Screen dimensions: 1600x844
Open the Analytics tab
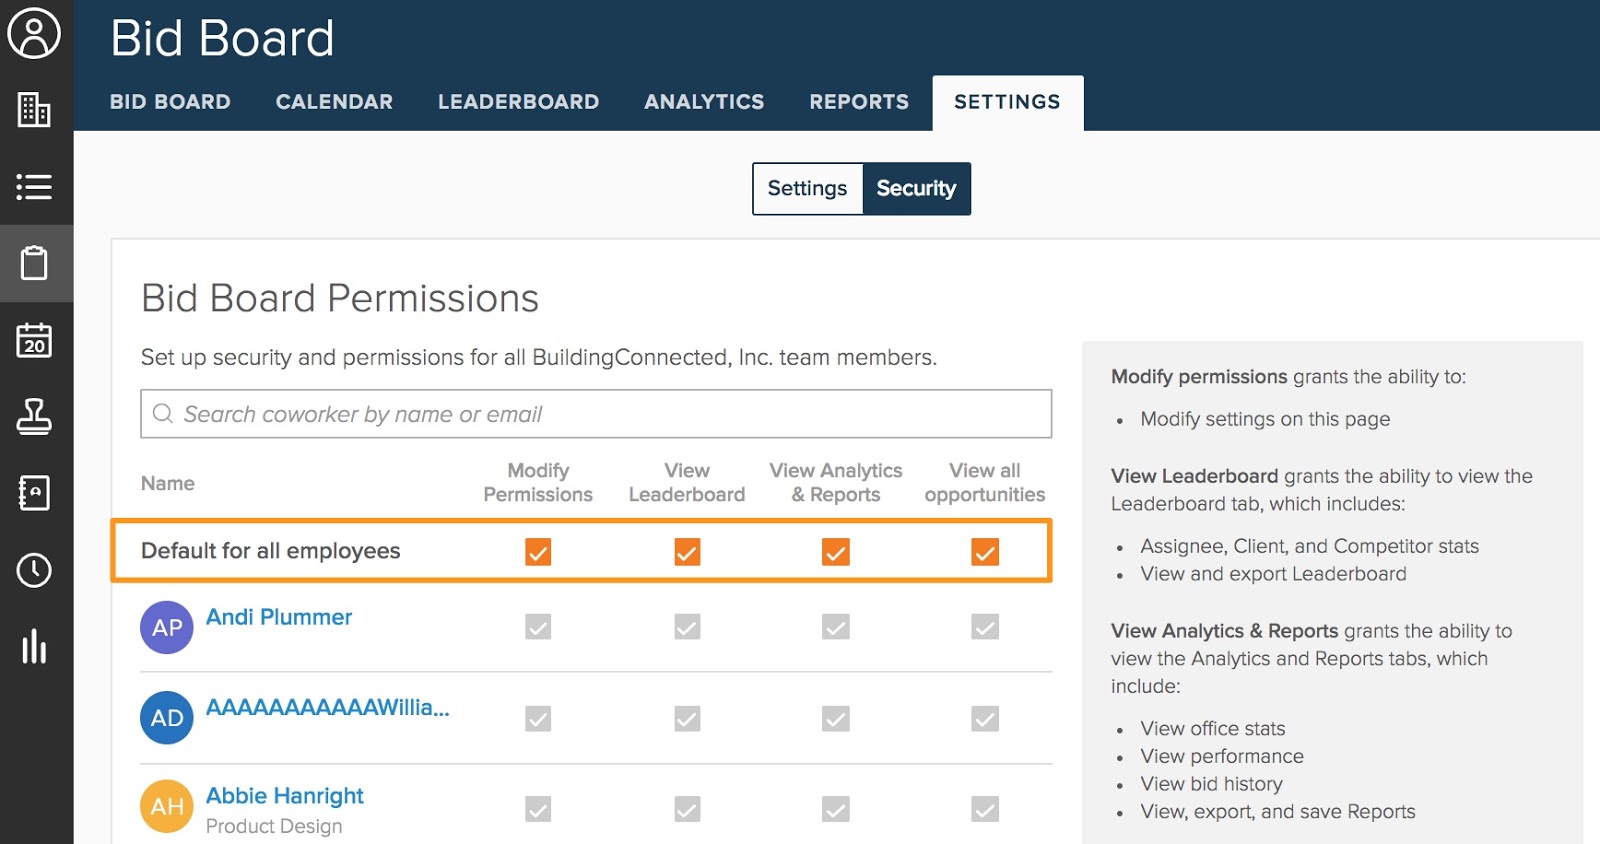pyautogui.click(x=704, y=102)
